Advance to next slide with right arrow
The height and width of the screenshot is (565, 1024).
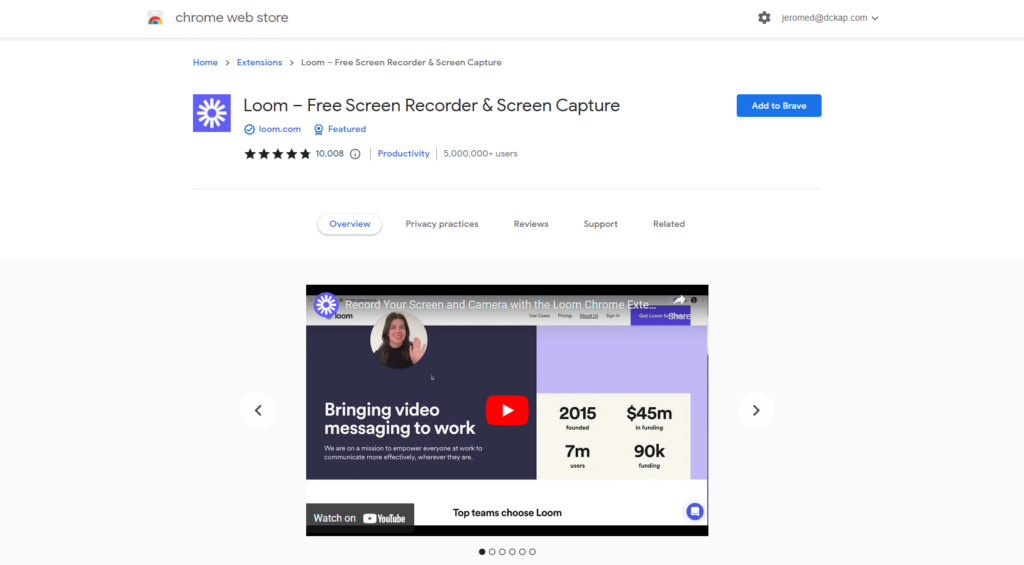click(x=756, y=410)
